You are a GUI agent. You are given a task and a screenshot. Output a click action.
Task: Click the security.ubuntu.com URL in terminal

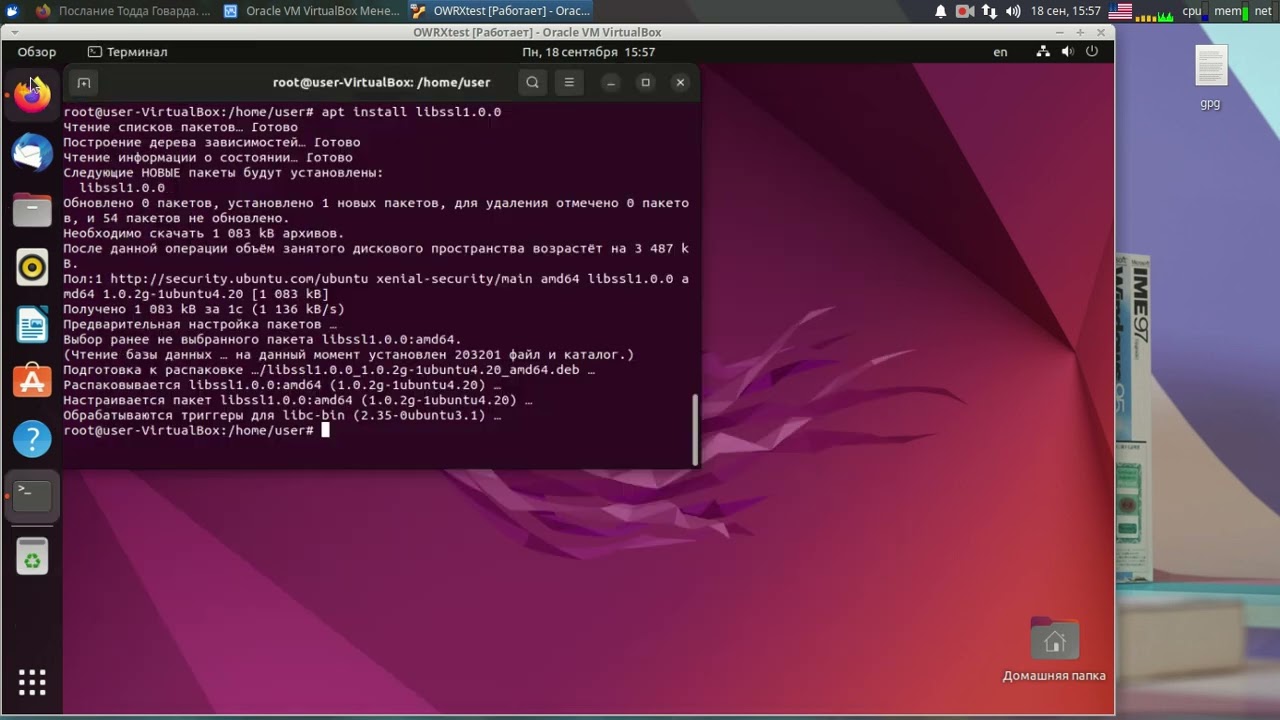[239, 279]
